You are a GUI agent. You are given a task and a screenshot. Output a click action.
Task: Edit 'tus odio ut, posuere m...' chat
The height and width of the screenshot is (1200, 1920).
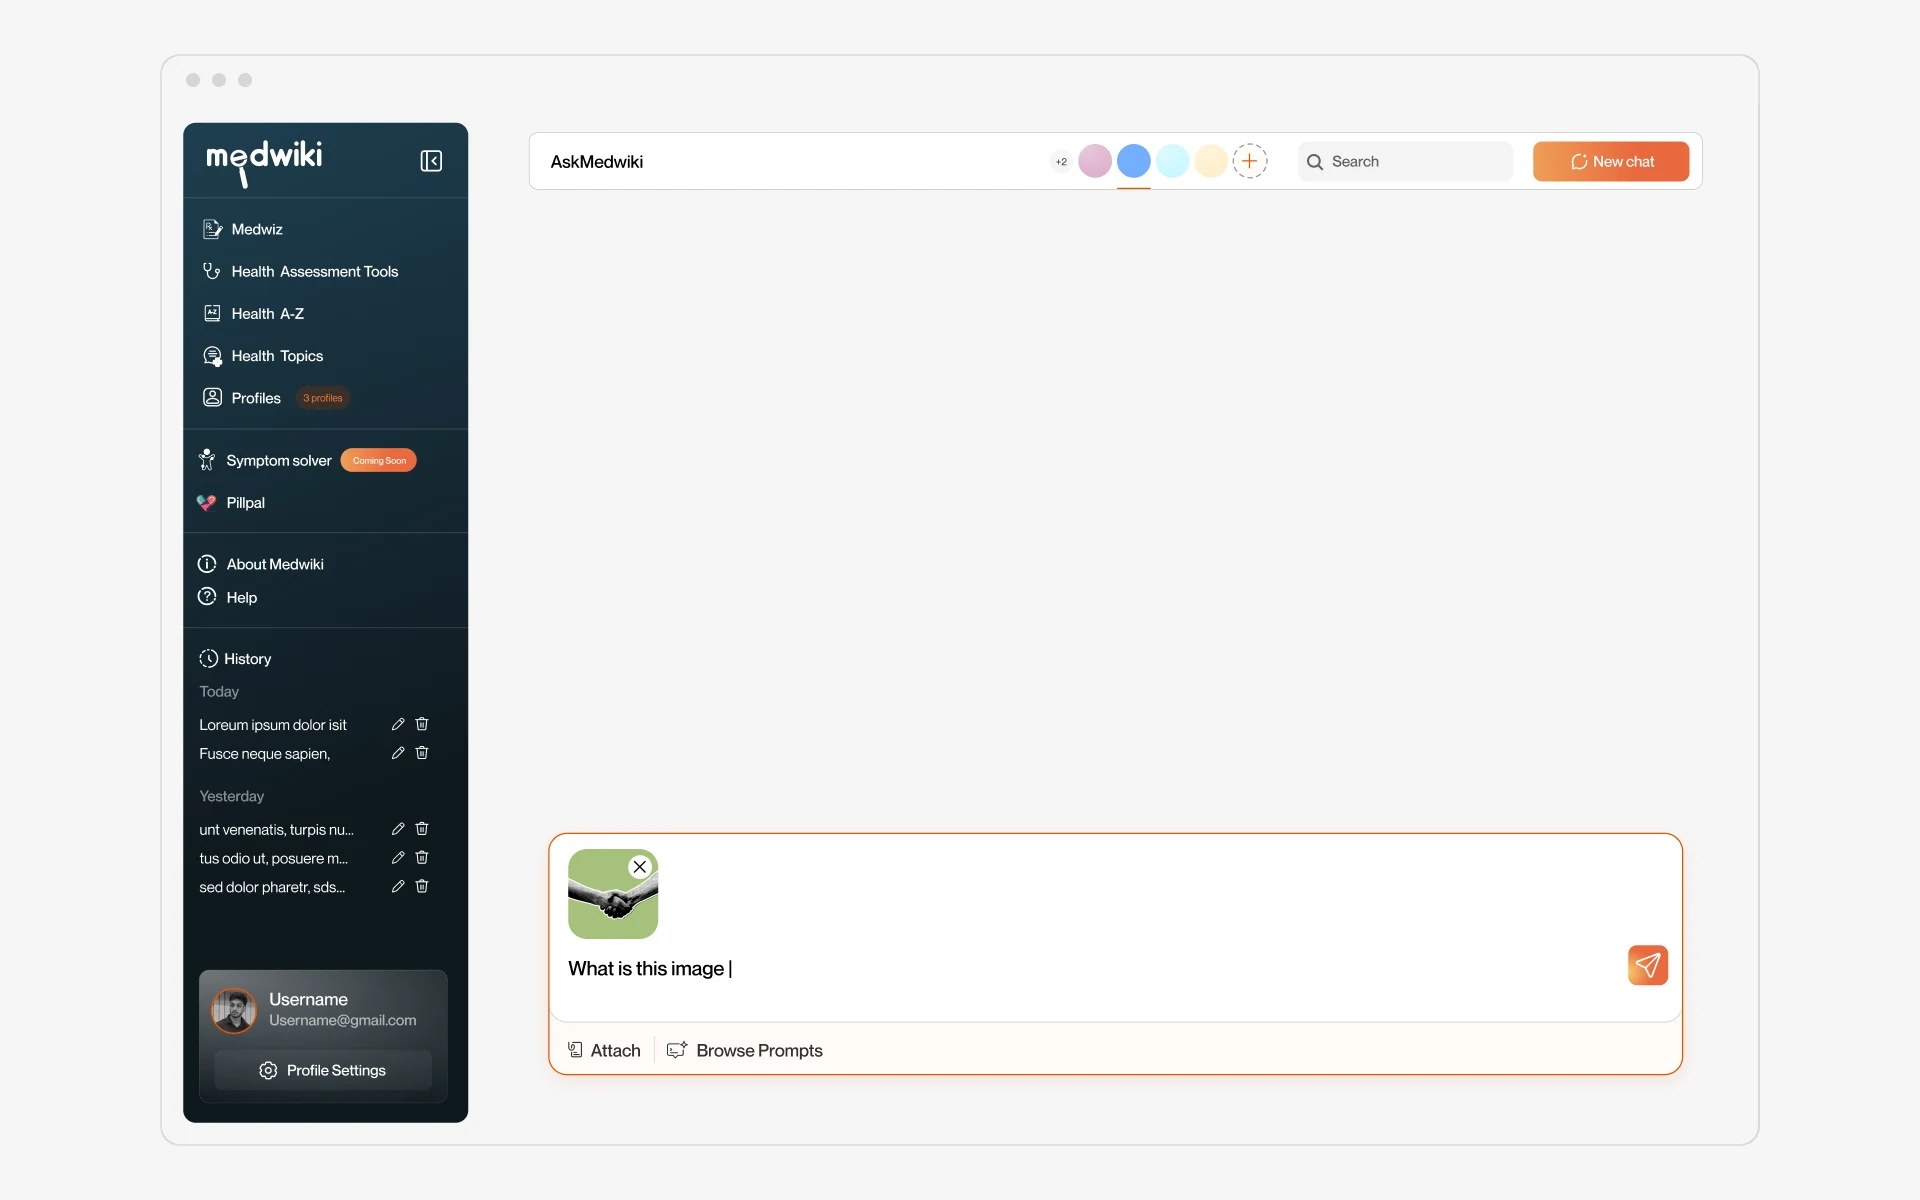[x=398, y=858]
